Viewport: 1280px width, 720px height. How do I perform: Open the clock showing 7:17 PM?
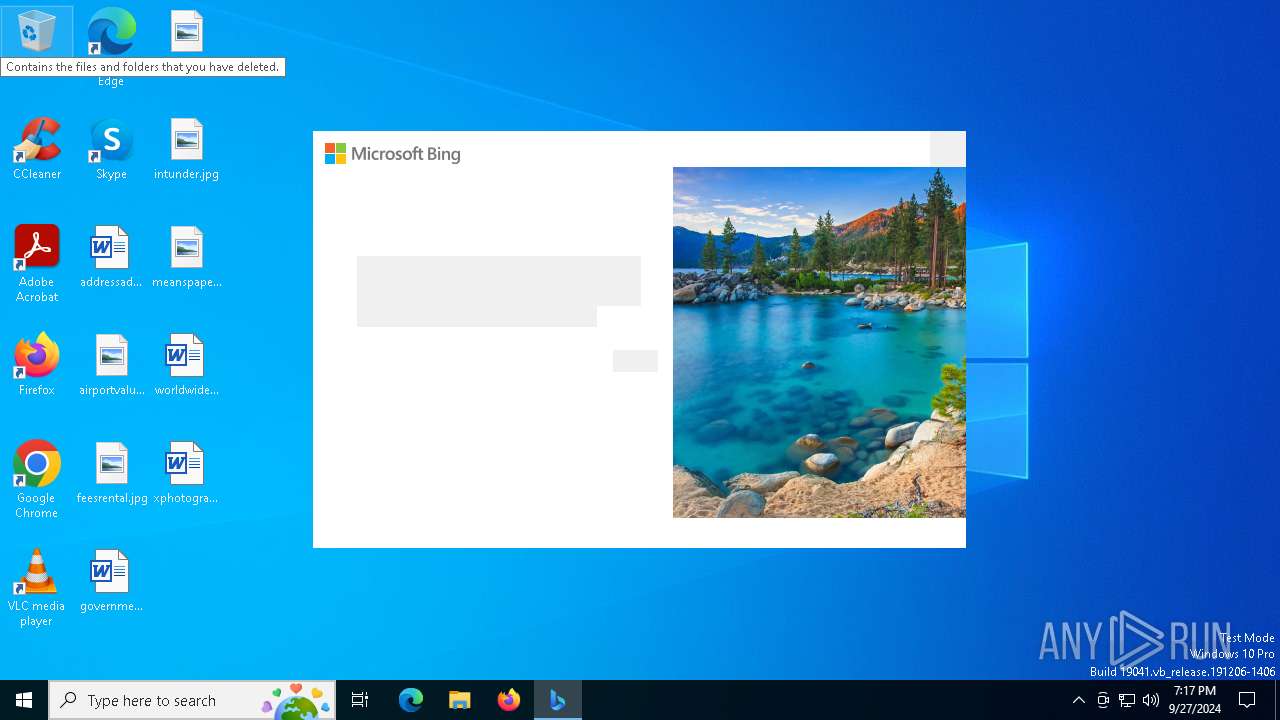tap(1195, 700)
